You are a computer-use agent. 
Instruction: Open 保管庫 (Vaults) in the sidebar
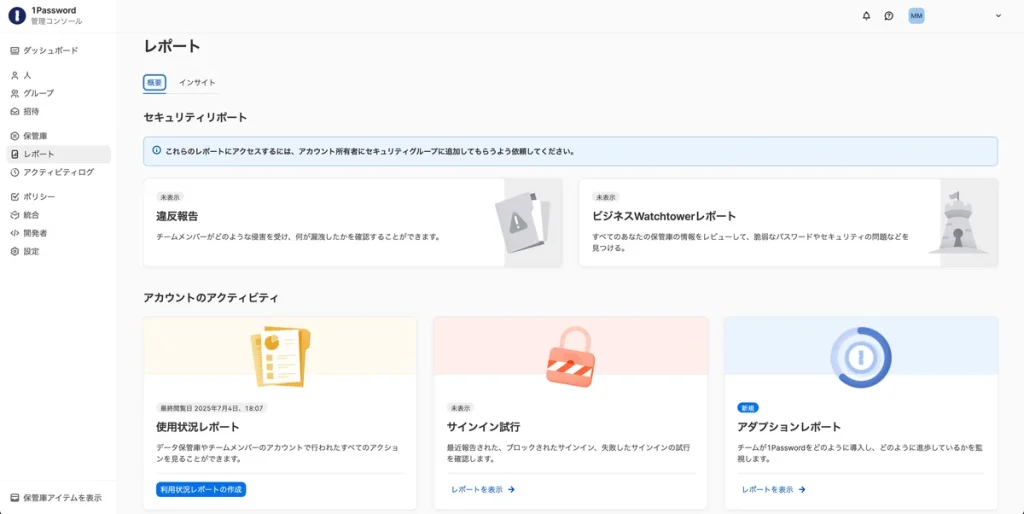(x=35, y=136)
